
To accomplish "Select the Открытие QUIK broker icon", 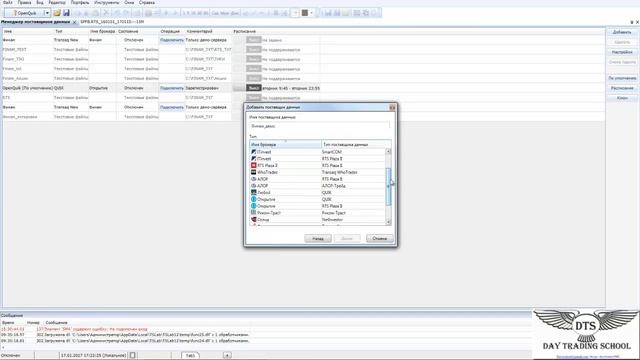I will coord(253,199).
